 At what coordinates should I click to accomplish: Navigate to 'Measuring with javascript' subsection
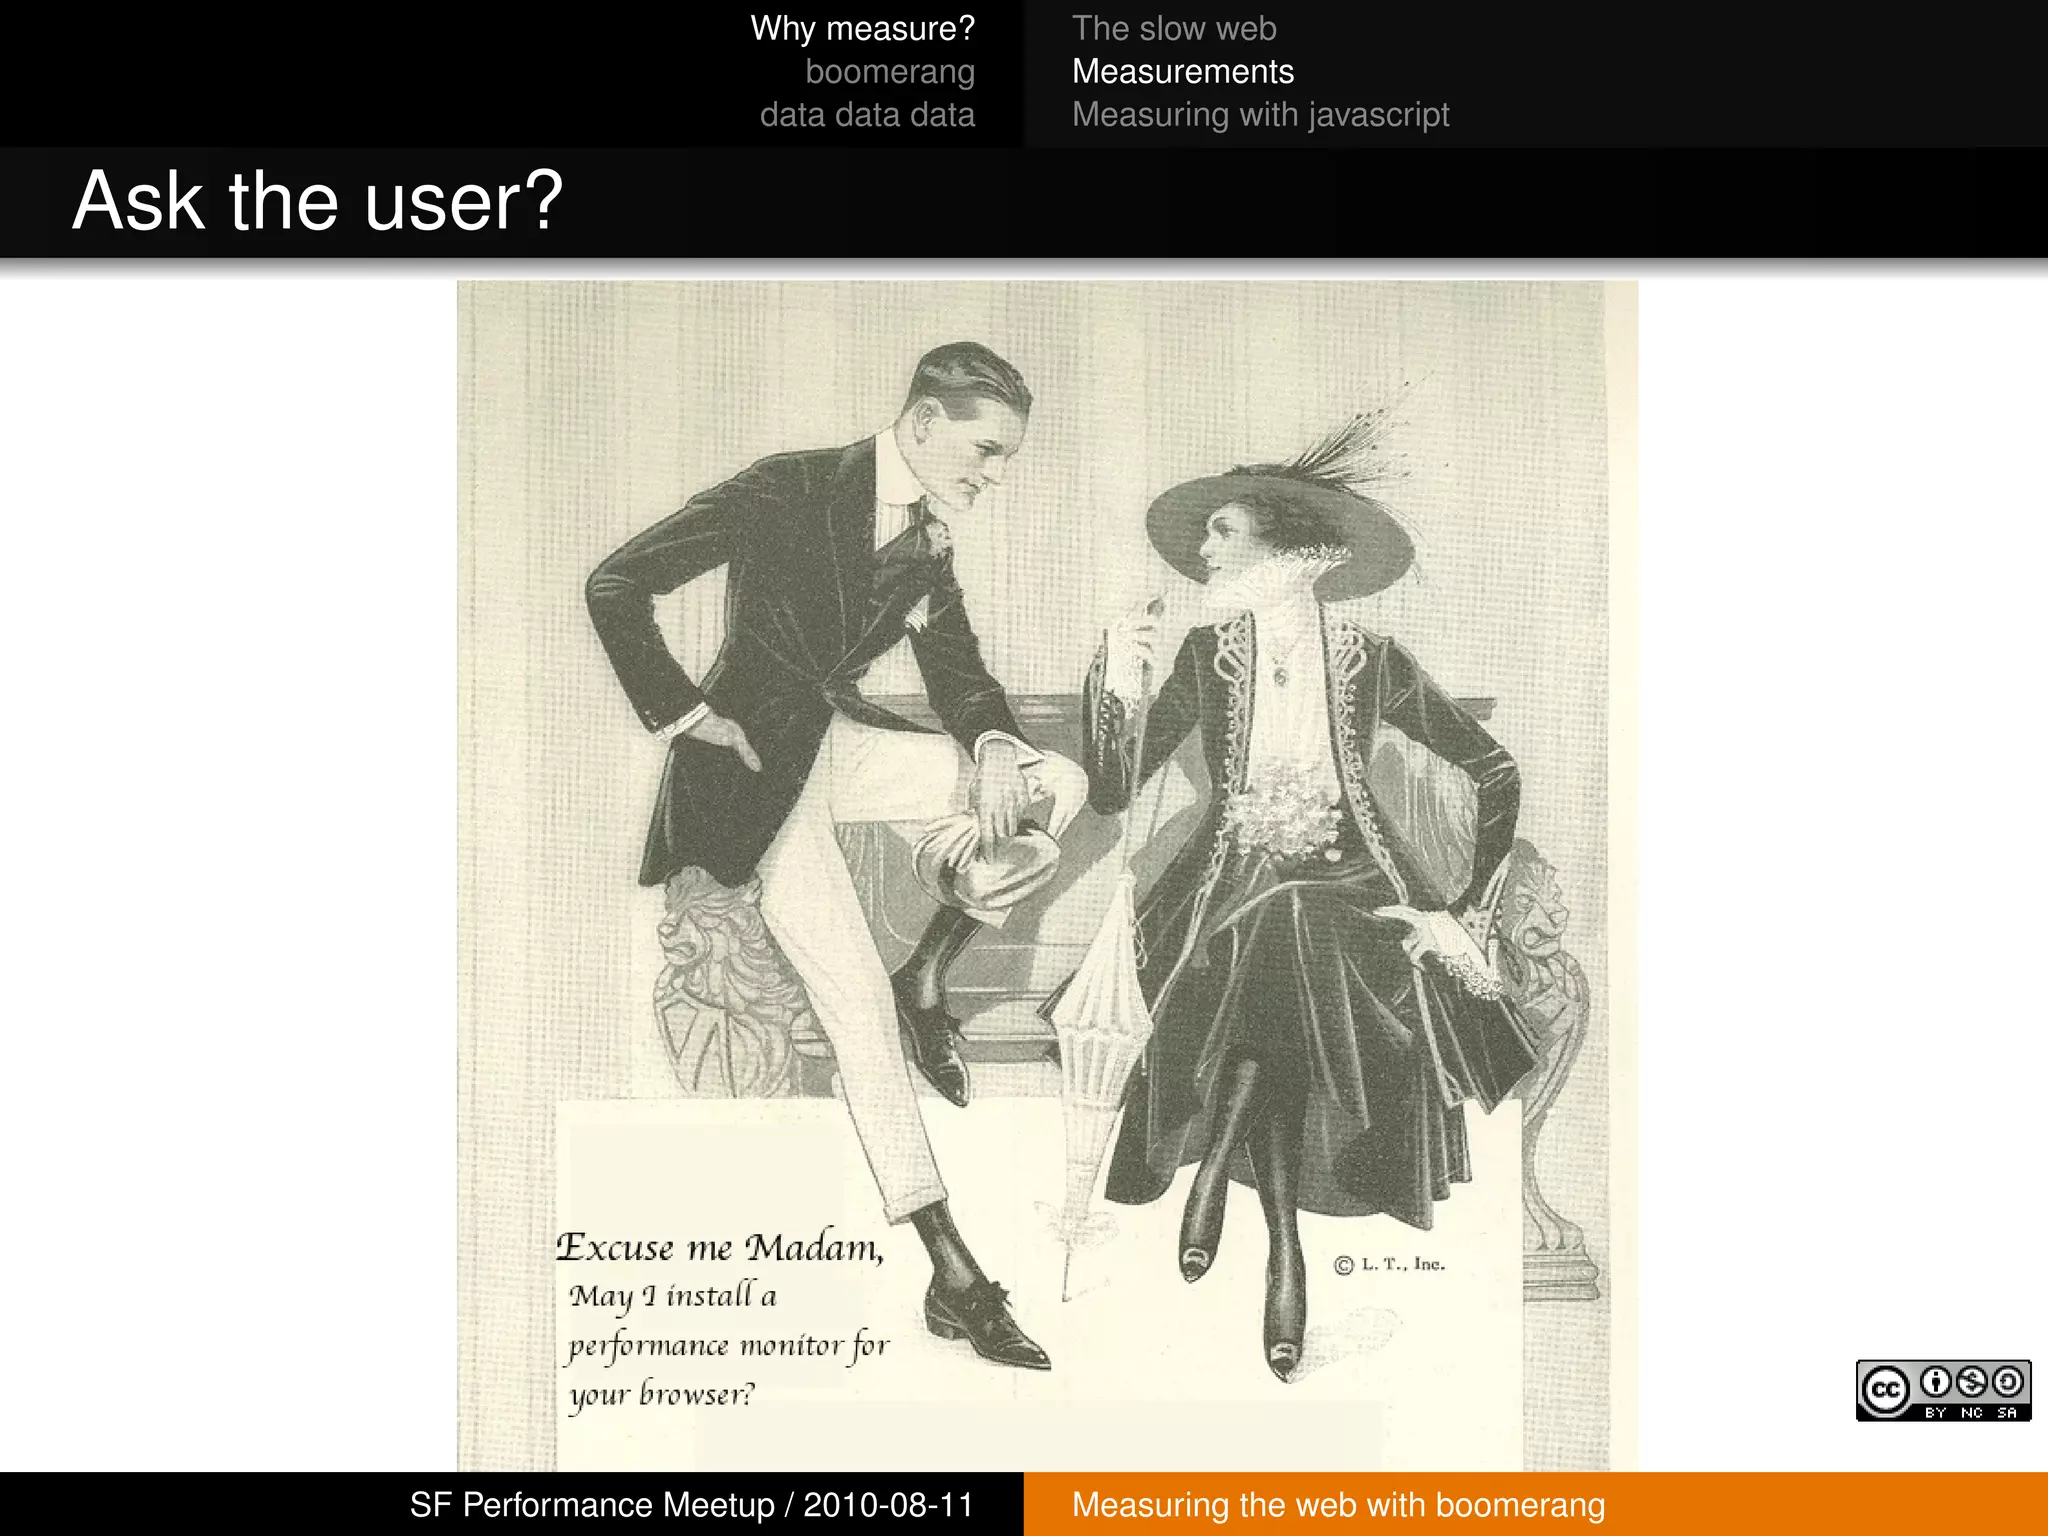[1259, 115]
